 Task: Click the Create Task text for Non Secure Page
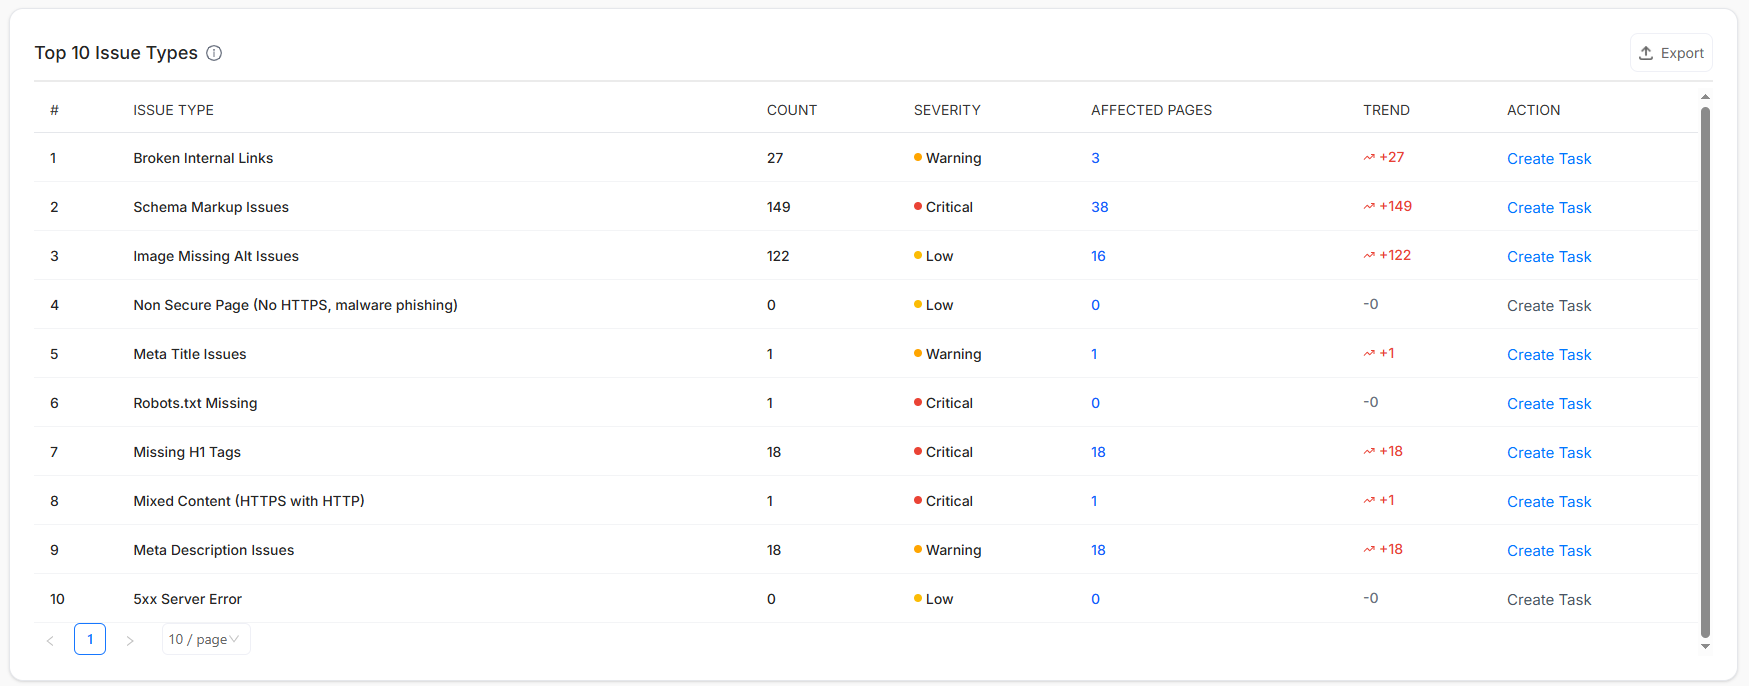pyautogui.click(x=1549, y=306)
